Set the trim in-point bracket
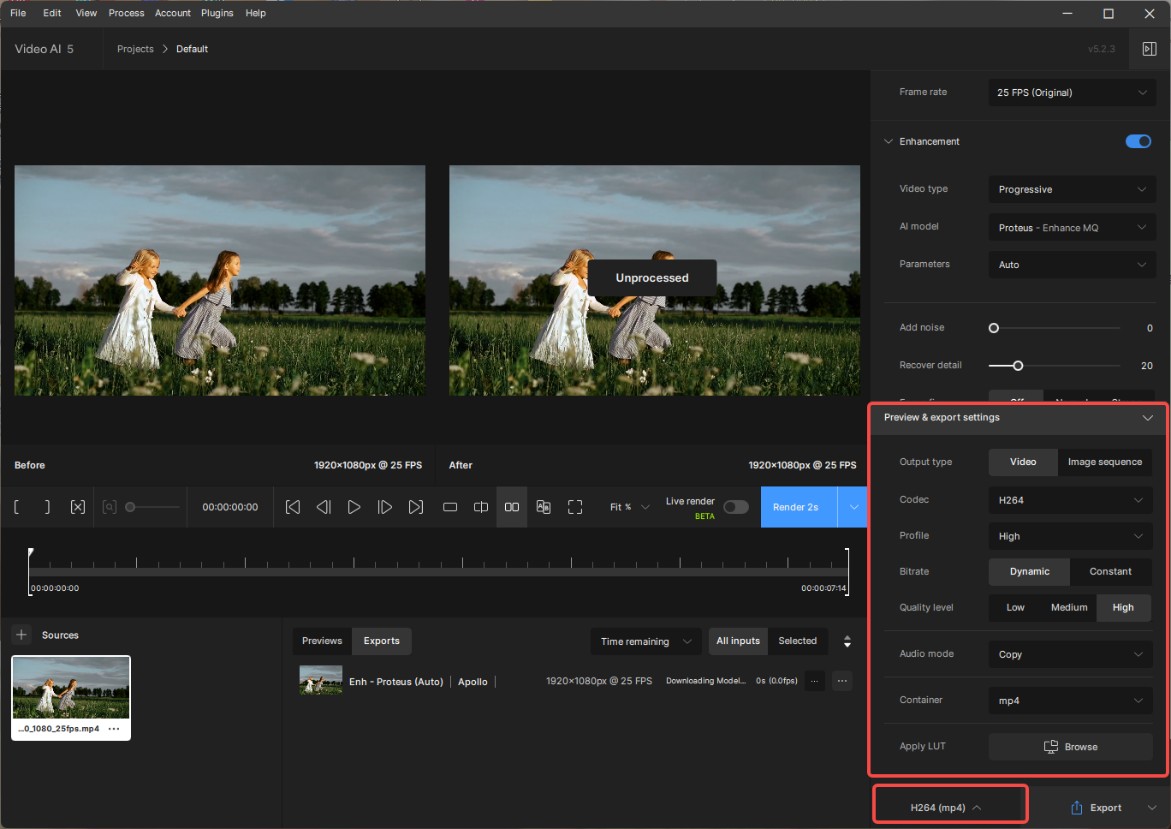Image resolution: width=1171 pixels, height=829 pixels. click(17, 507)
